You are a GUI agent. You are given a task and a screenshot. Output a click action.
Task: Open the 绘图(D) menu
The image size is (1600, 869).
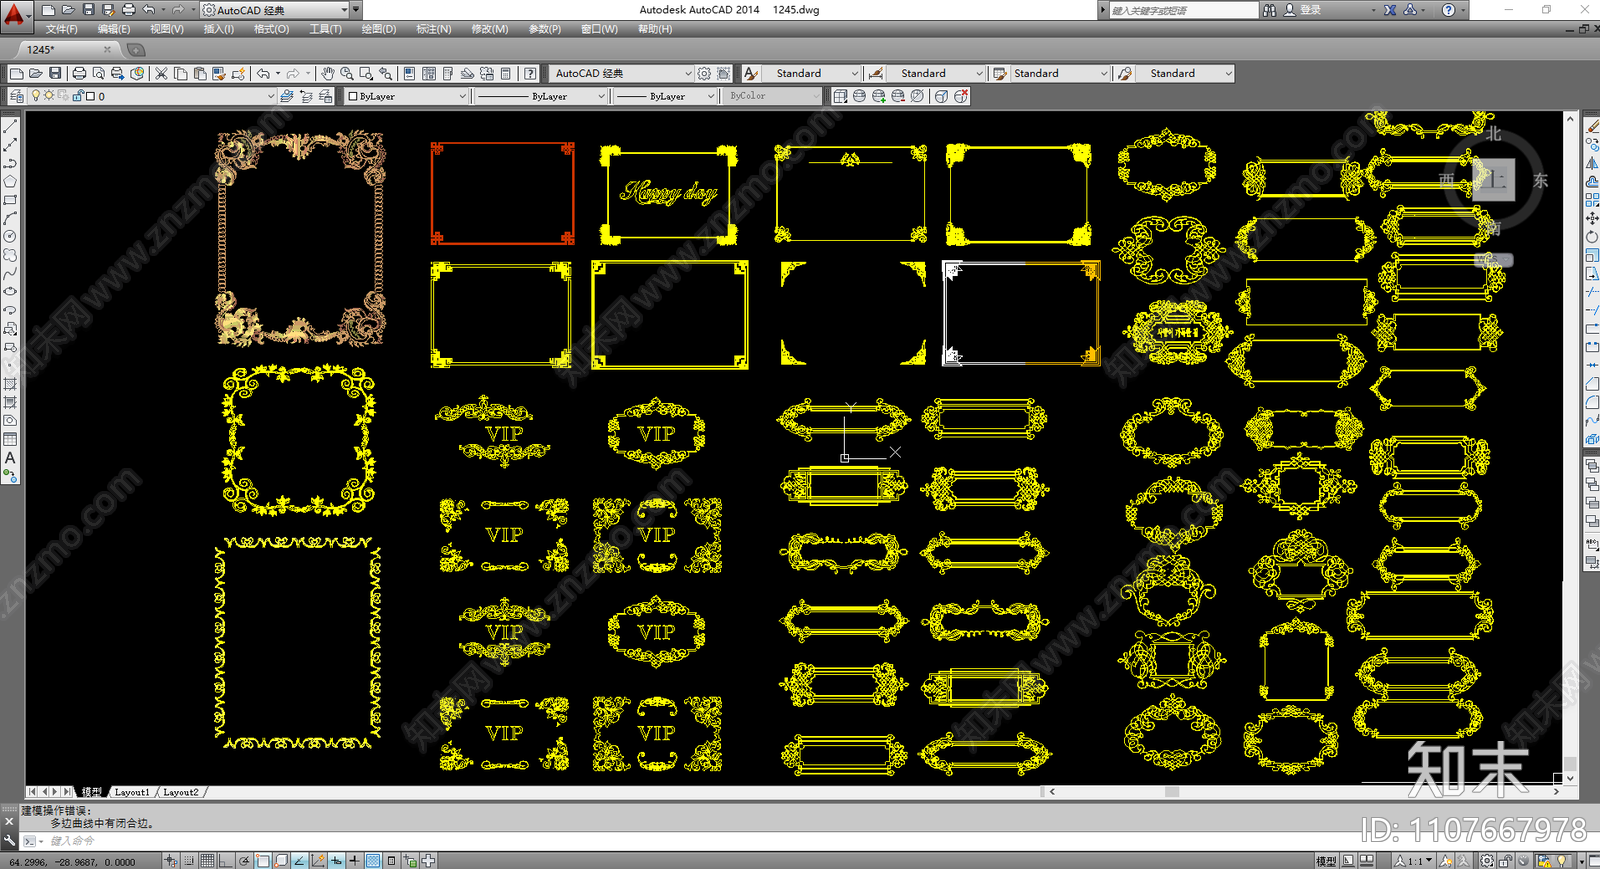(378, 29)
